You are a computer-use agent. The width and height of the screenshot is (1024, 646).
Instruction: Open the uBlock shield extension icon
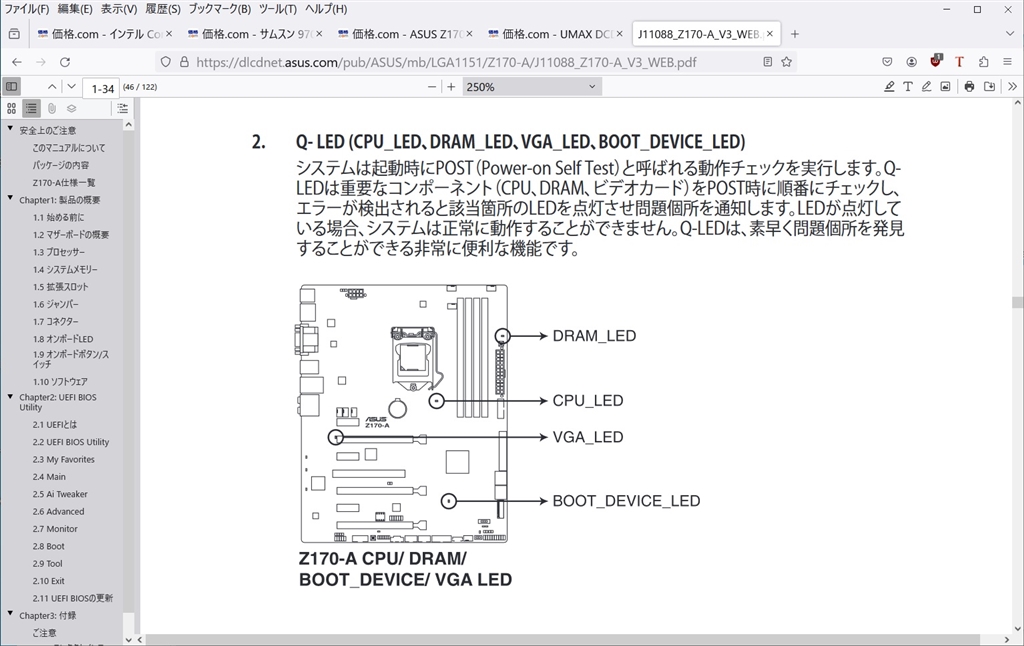tap(936, 61)
